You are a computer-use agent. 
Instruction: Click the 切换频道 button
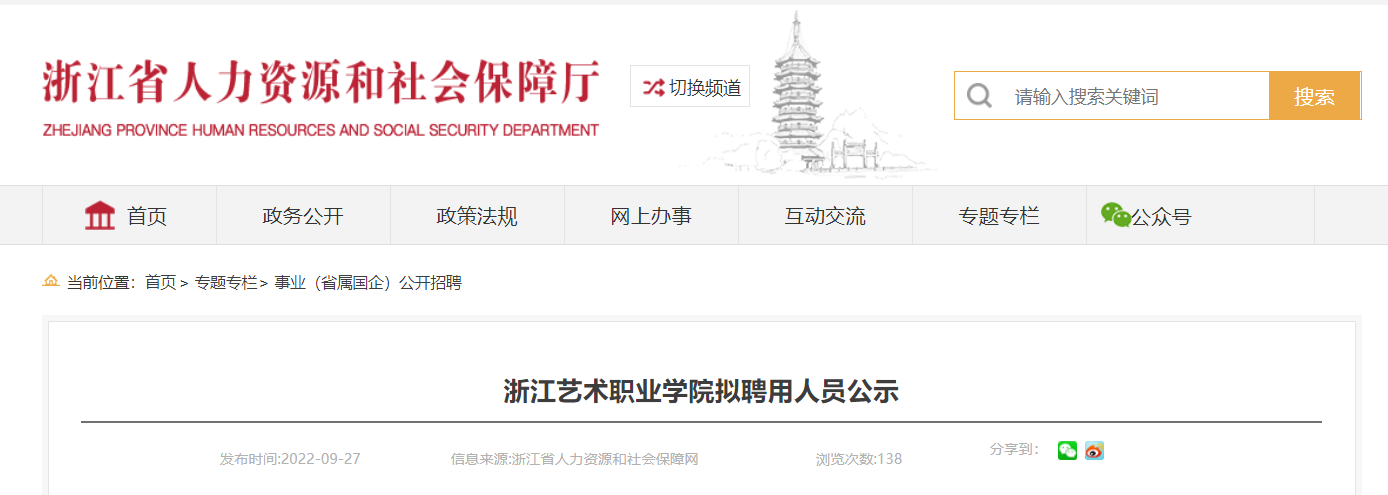690,87
